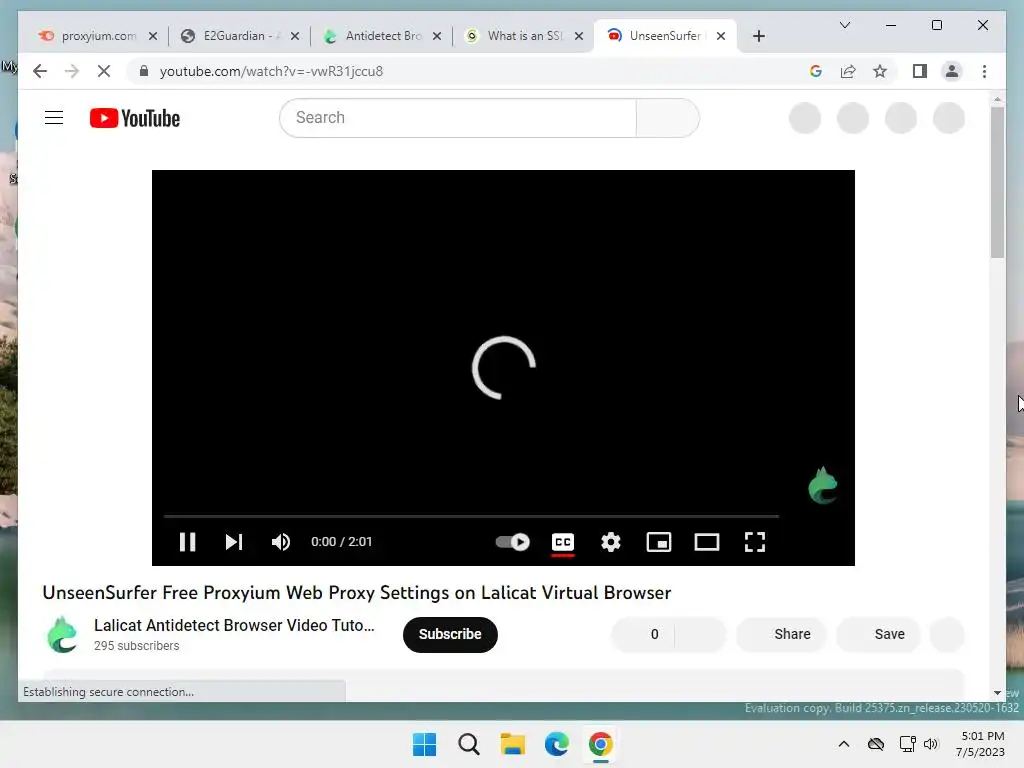
Task: Click the search submit button beside Search
Action: coord(667,118)
